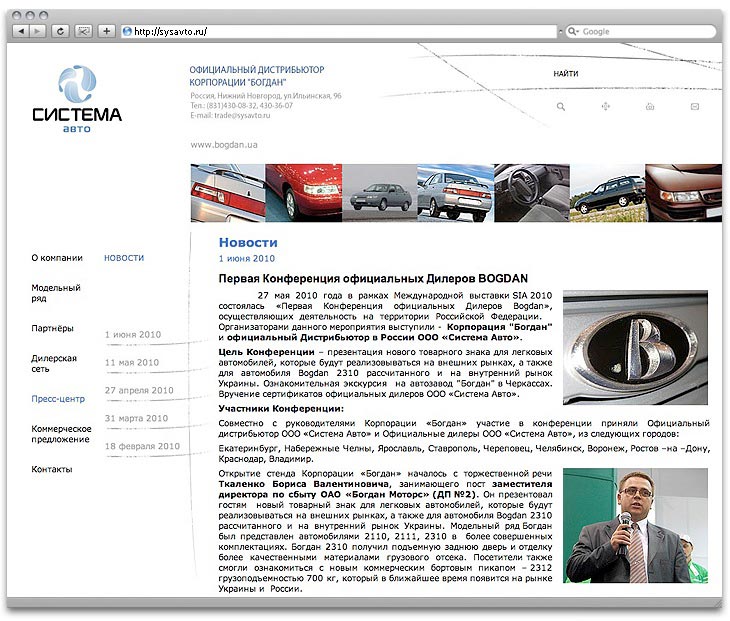Image resolution: width=730 pixels, height=621 pixels.
Task: Click the date 1 июня 2010 under Новости heading
Action: coord(247,258)
